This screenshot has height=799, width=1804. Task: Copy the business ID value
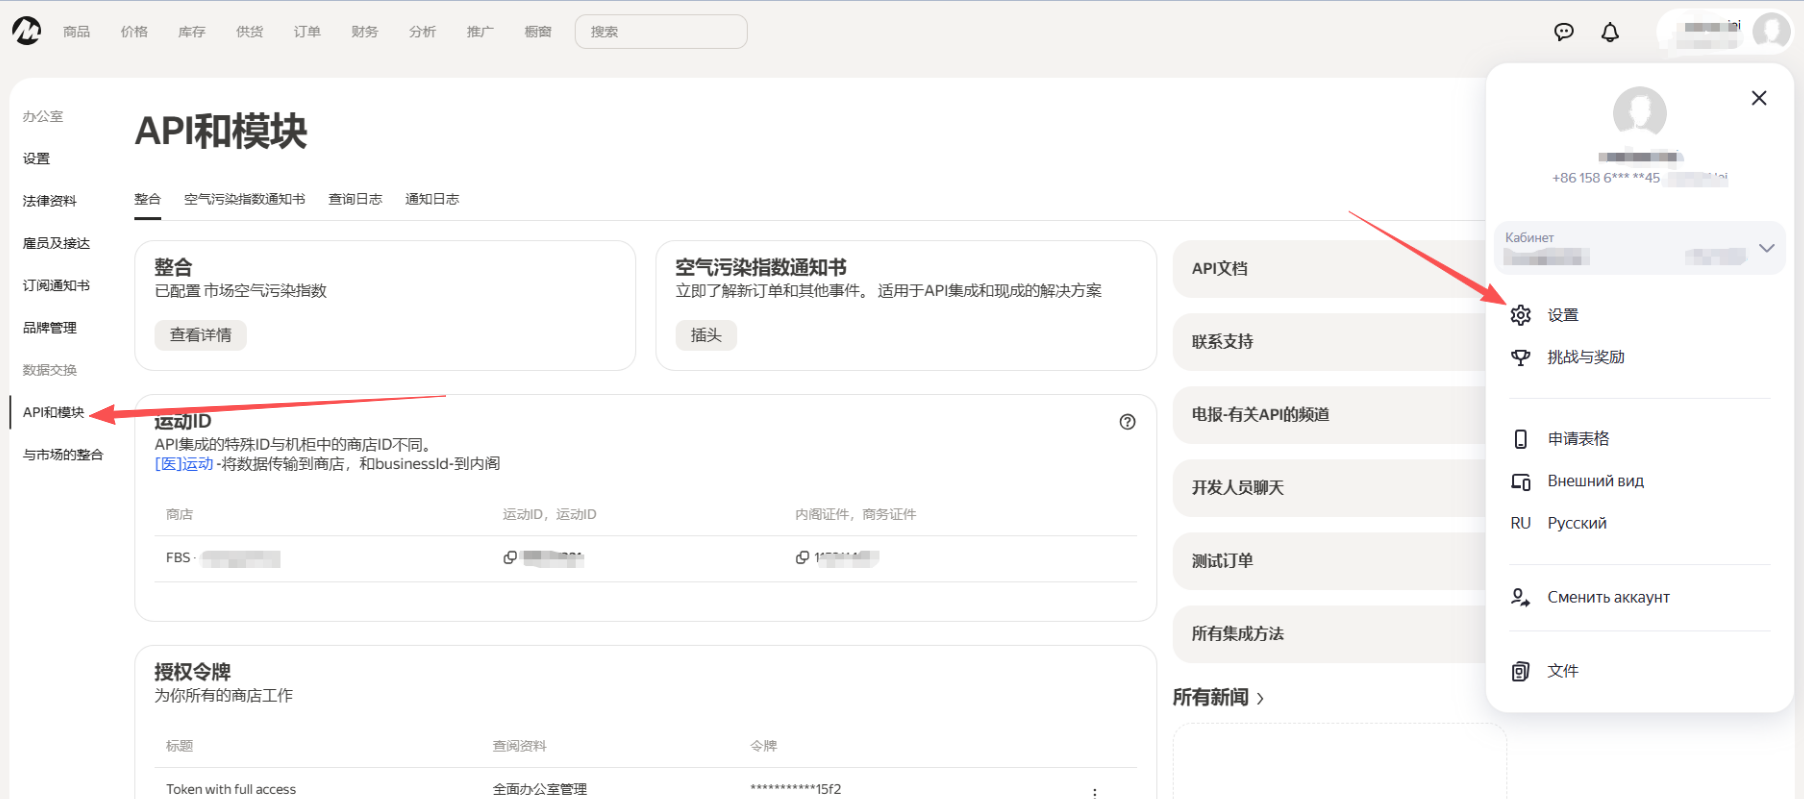click(802, 558)
